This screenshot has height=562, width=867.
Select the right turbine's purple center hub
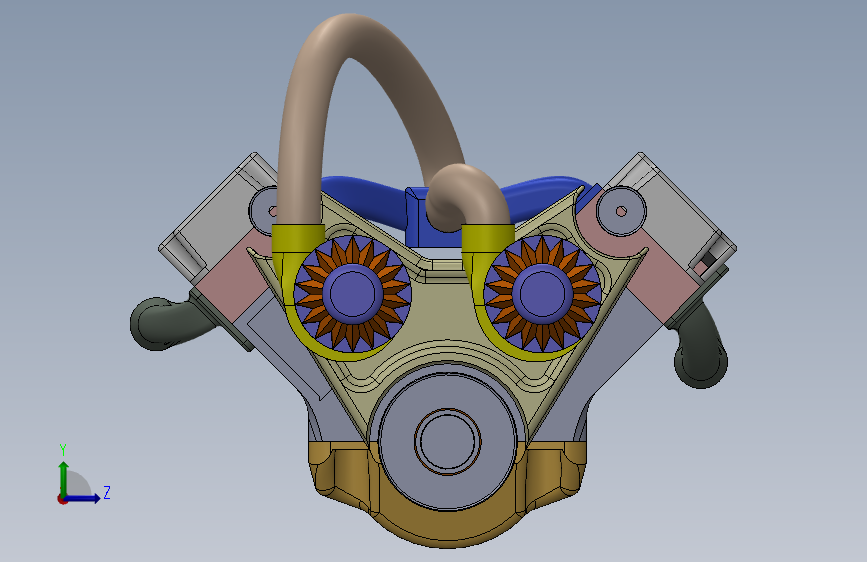[542, 294]
